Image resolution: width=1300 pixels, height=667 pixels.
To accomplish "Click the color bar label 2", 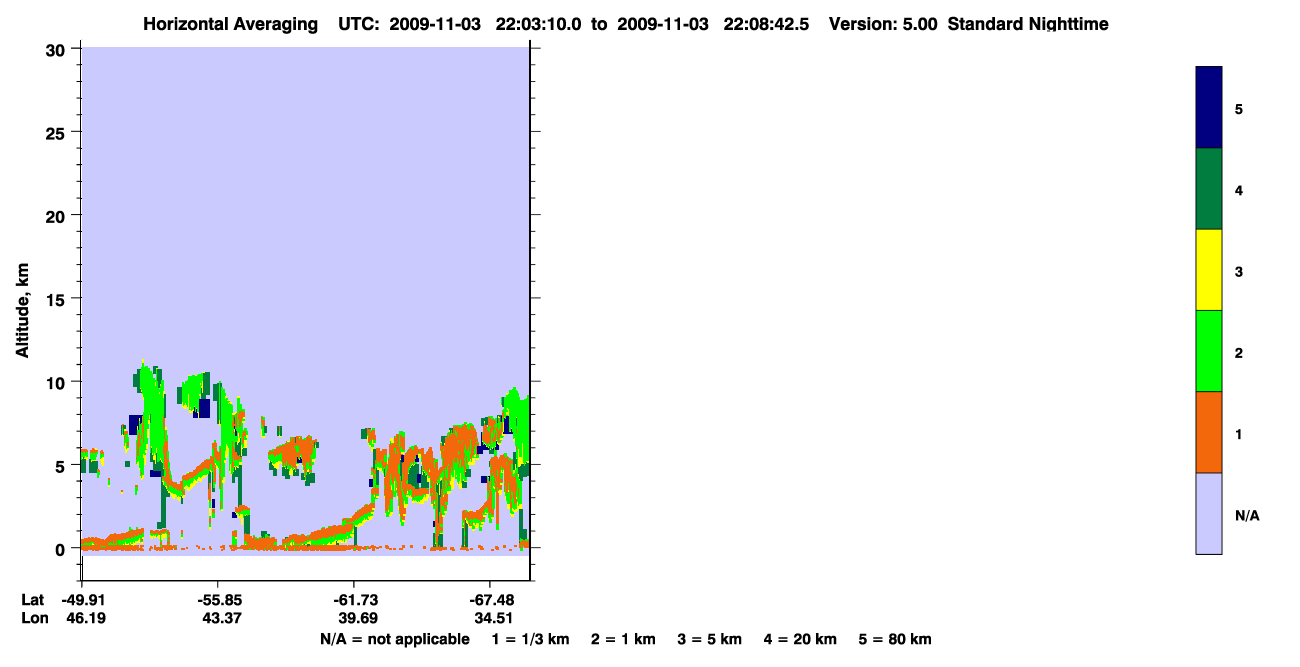I will click(x=1239, y=351).
